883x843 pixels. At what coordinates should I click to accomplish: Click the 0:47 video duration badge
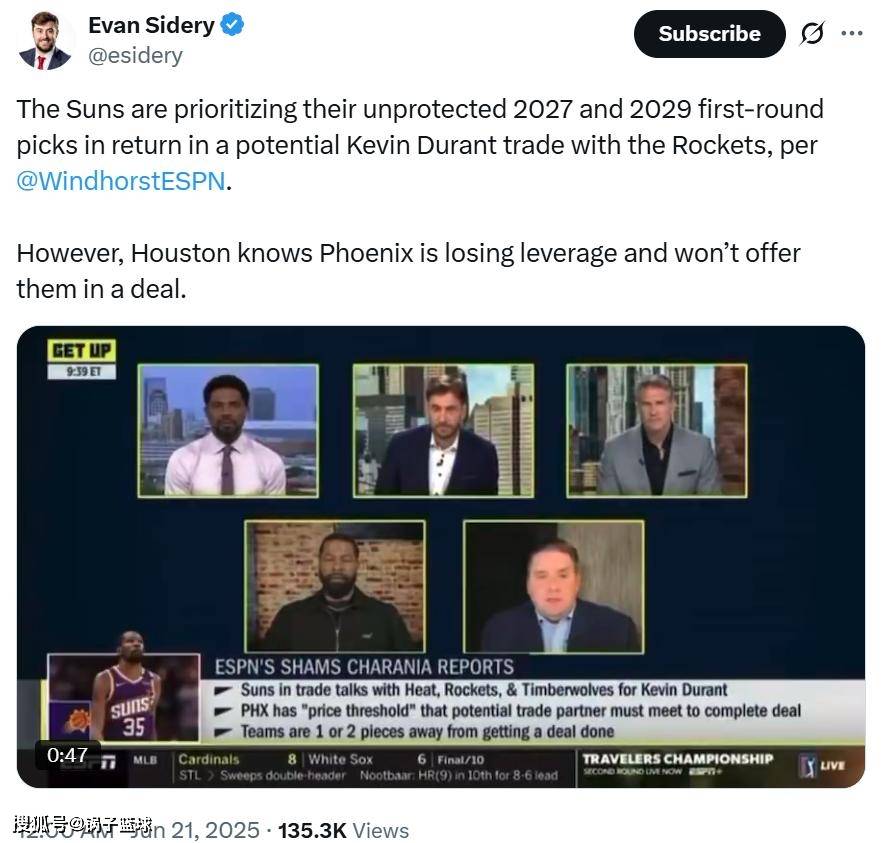[x=67, y=755]
